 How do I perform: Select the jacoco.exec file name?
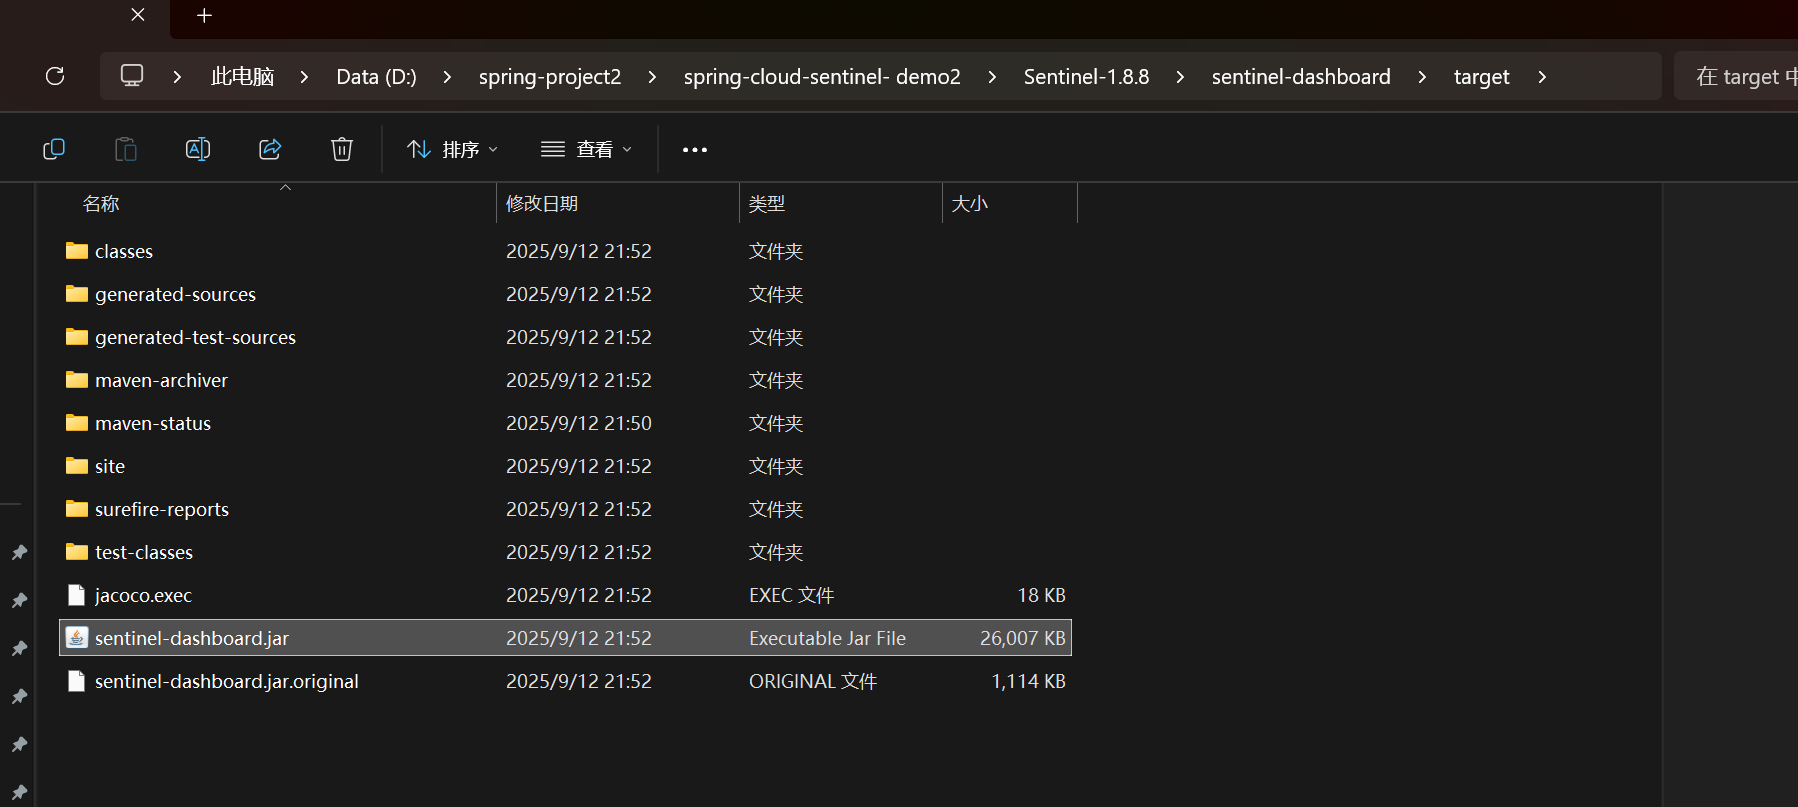143,595
